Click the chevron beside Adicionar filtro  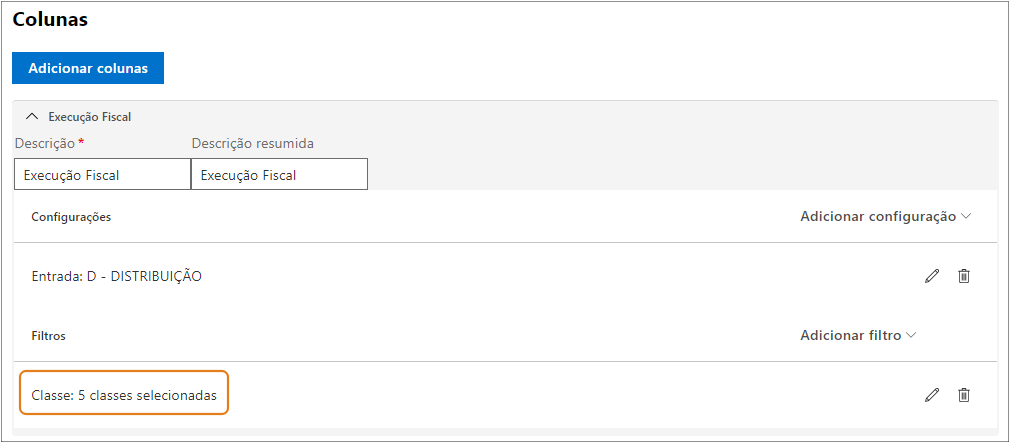point(910,335)
